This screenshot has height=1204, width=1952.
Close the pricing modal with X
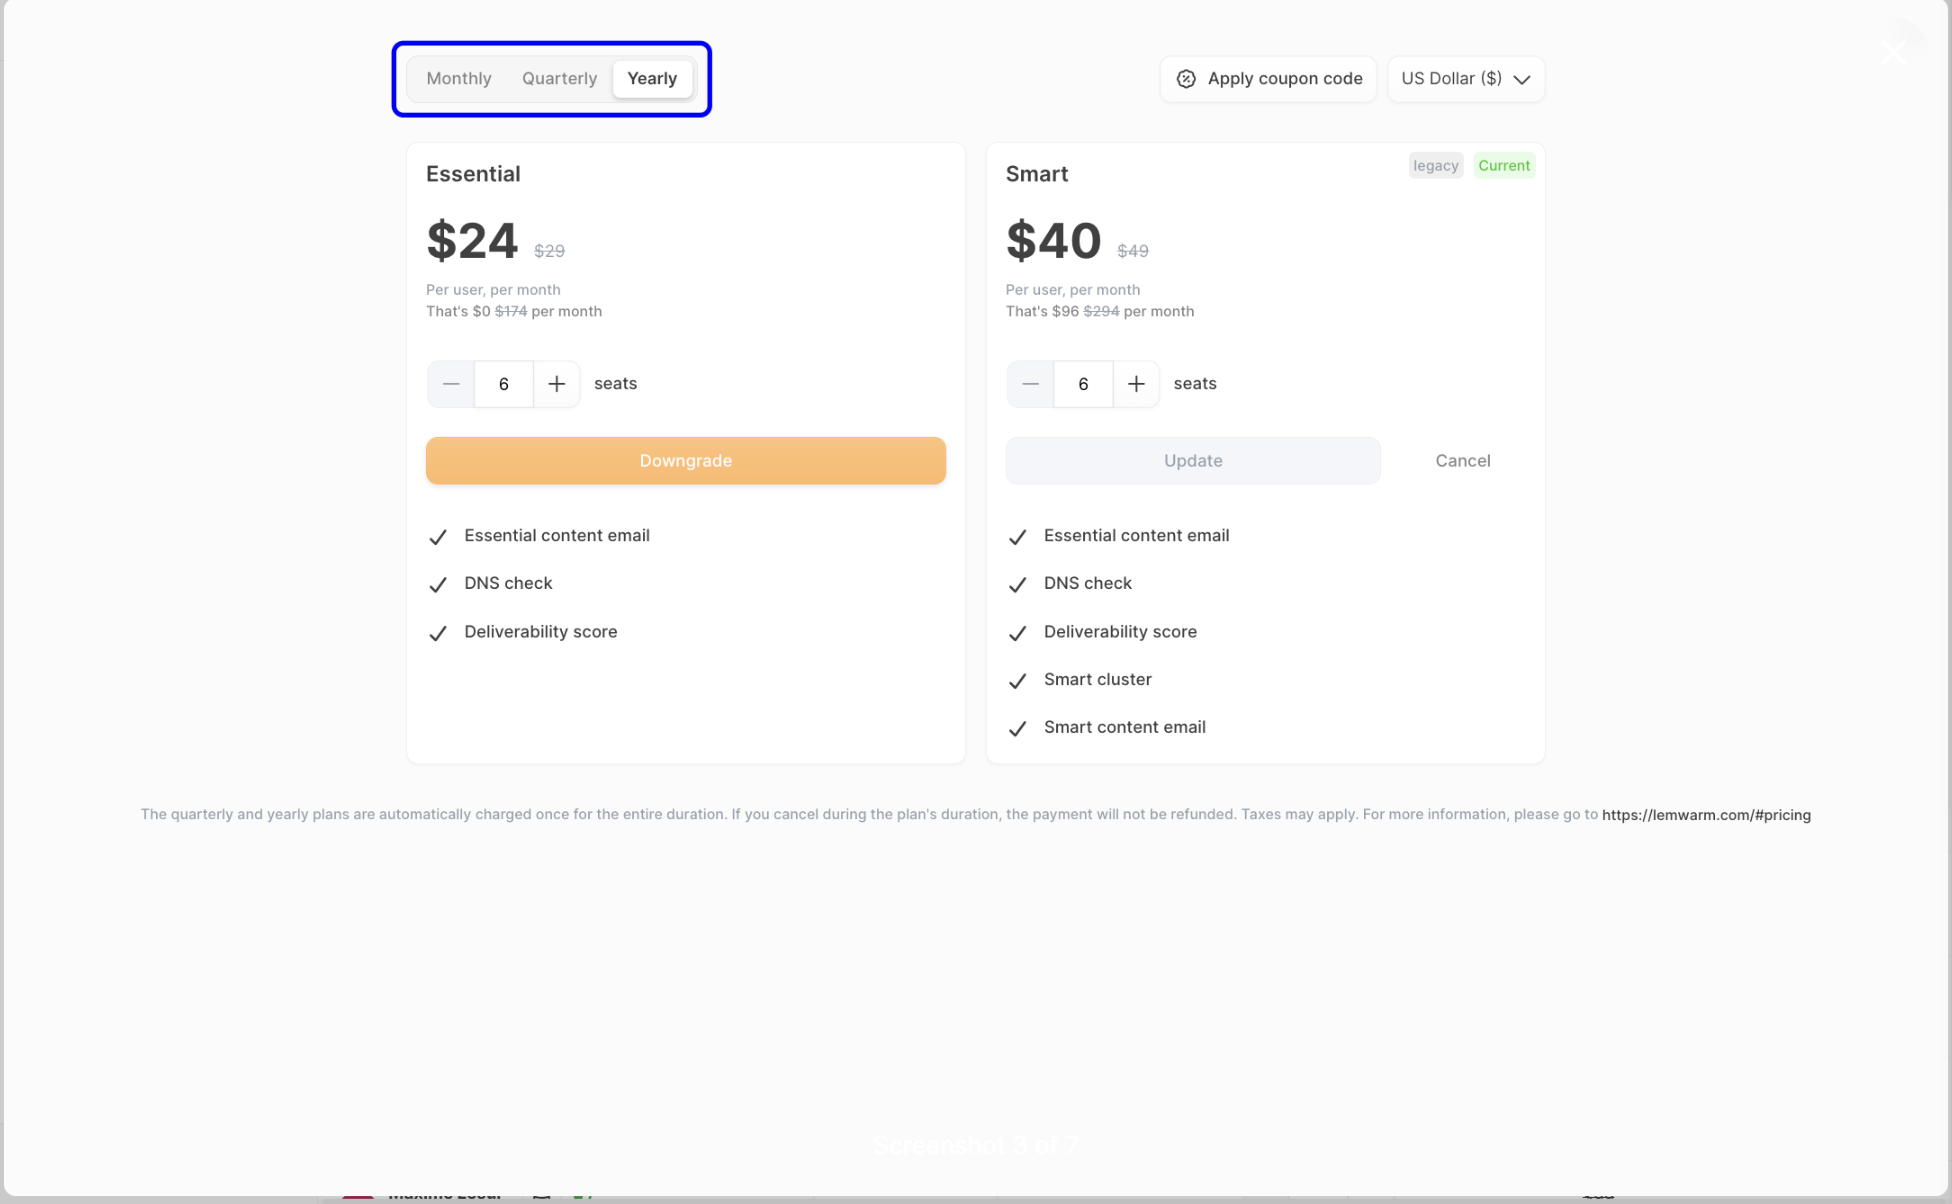(1892, 52)
